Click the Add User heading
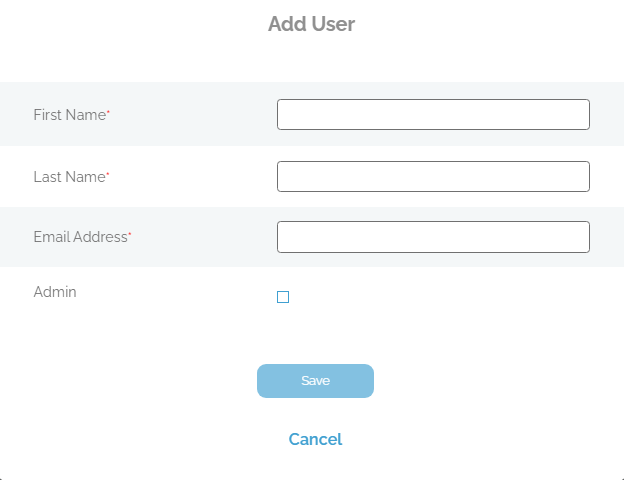 [311, 24]
